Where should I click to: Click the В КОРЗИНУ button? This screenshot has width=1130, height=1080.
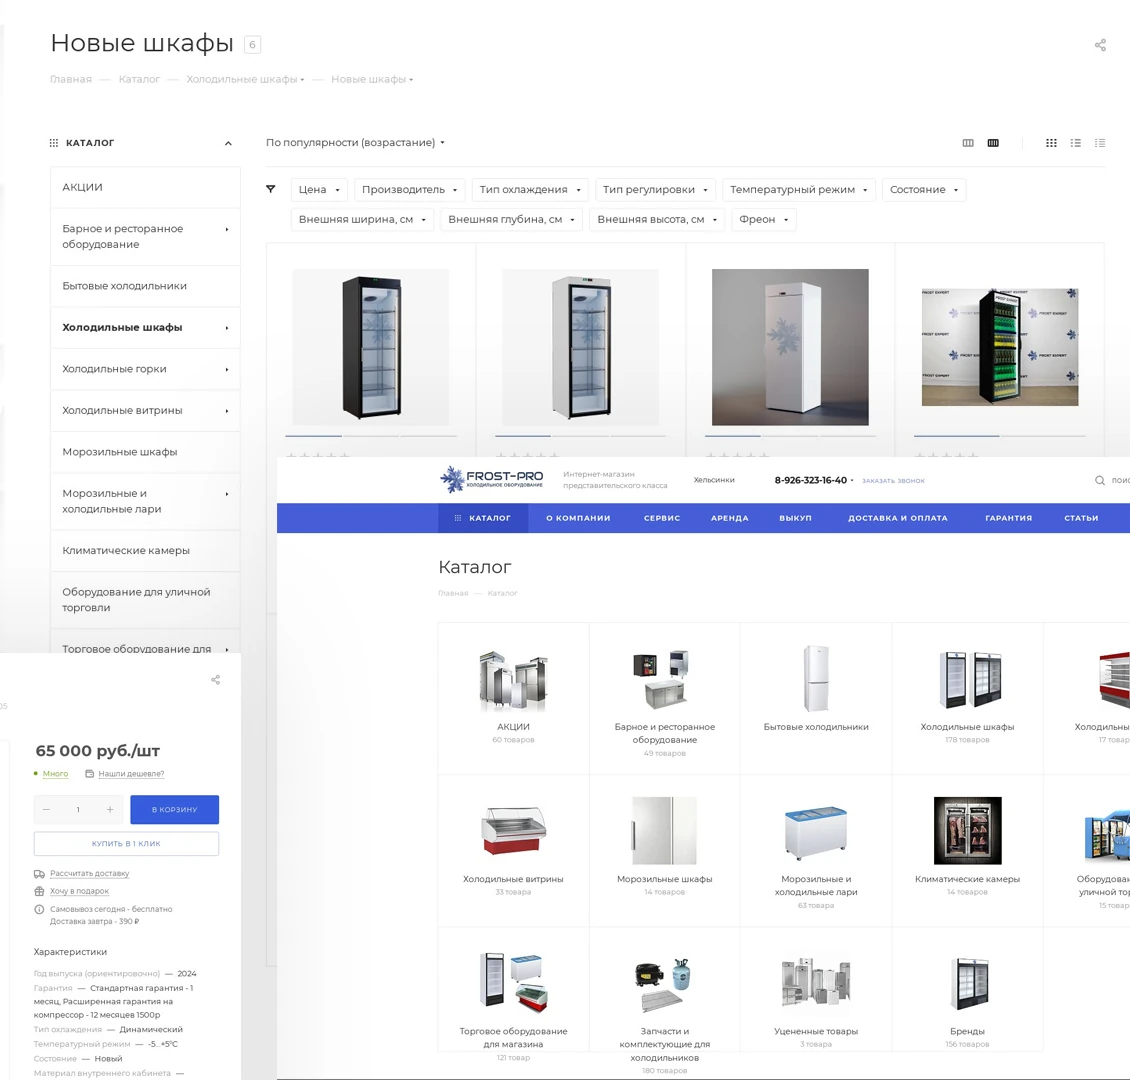coord(174,810)
